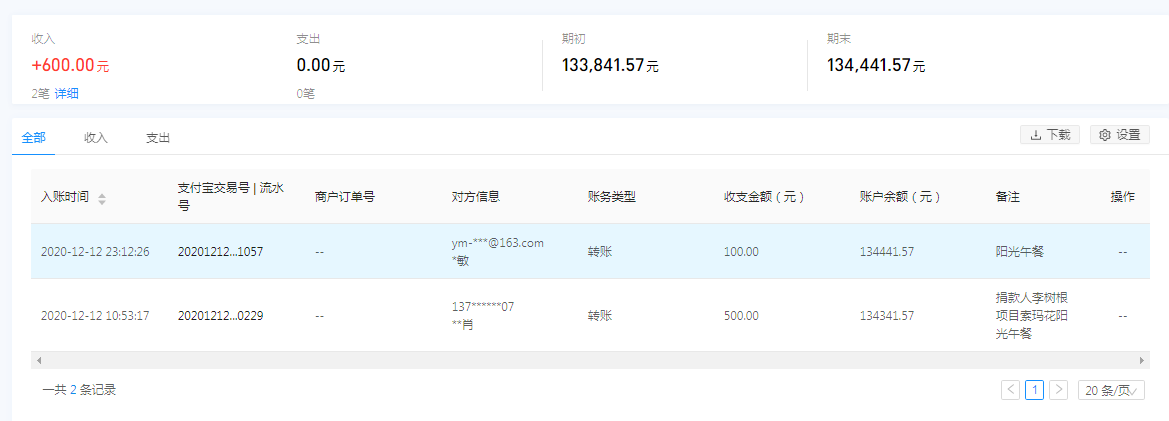Open the 20 条/页 page size dropdown
The image size is (1169, 421).
pyautogui.click(x=1111, y=390)
